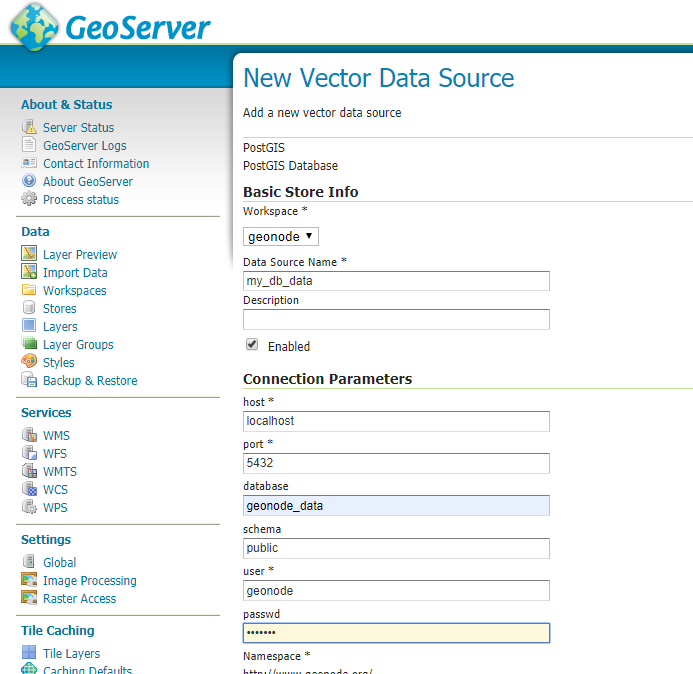Click the Global settings icon

[29, 562]
